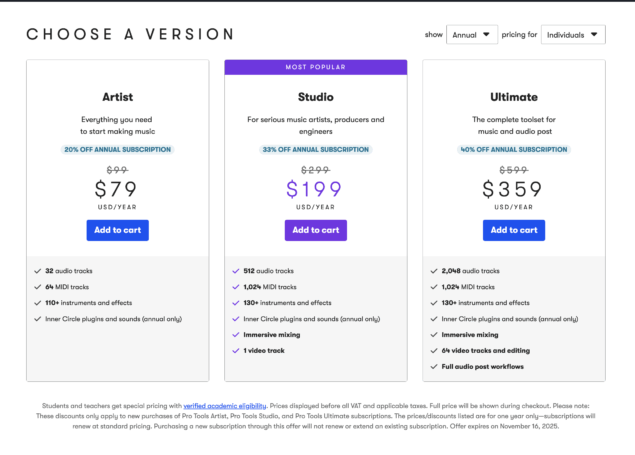
Task: Click checkmark beside 64 video tracks and editing
Action: tap(434, 351)
